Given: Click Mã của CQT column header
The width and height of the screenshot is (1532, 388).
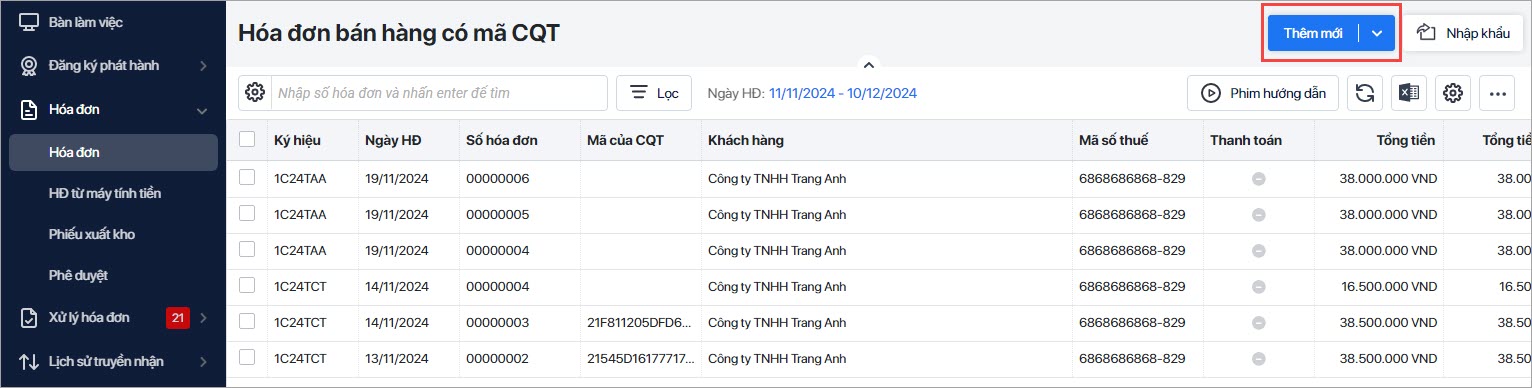Looking at the screenshot, I should tap(625, 140).
